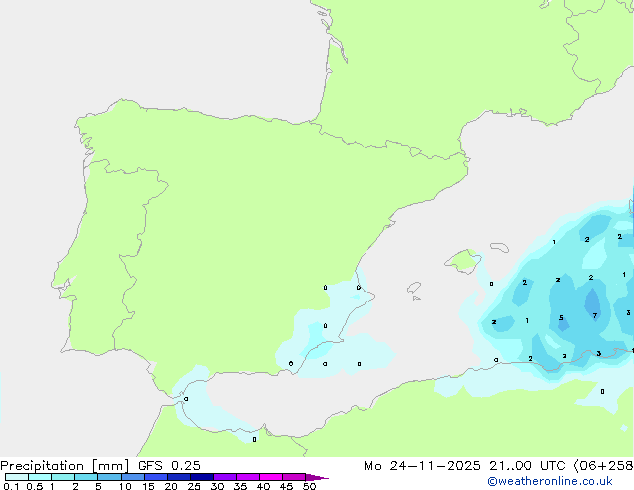Click the '25' legend scale label

[194, 486]
